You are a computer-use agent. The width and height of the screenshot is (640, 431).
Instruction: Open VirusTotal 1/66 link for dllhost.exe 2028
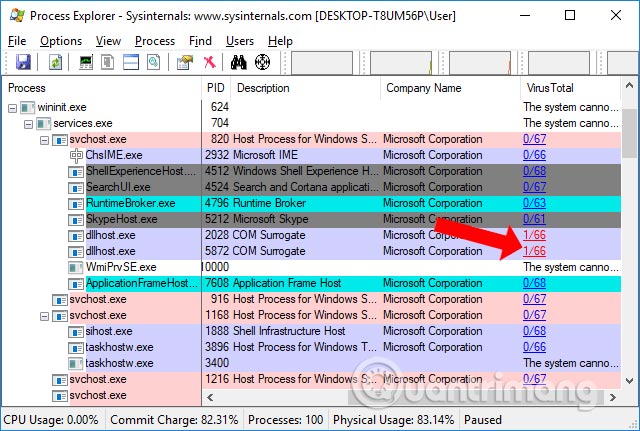534,235
